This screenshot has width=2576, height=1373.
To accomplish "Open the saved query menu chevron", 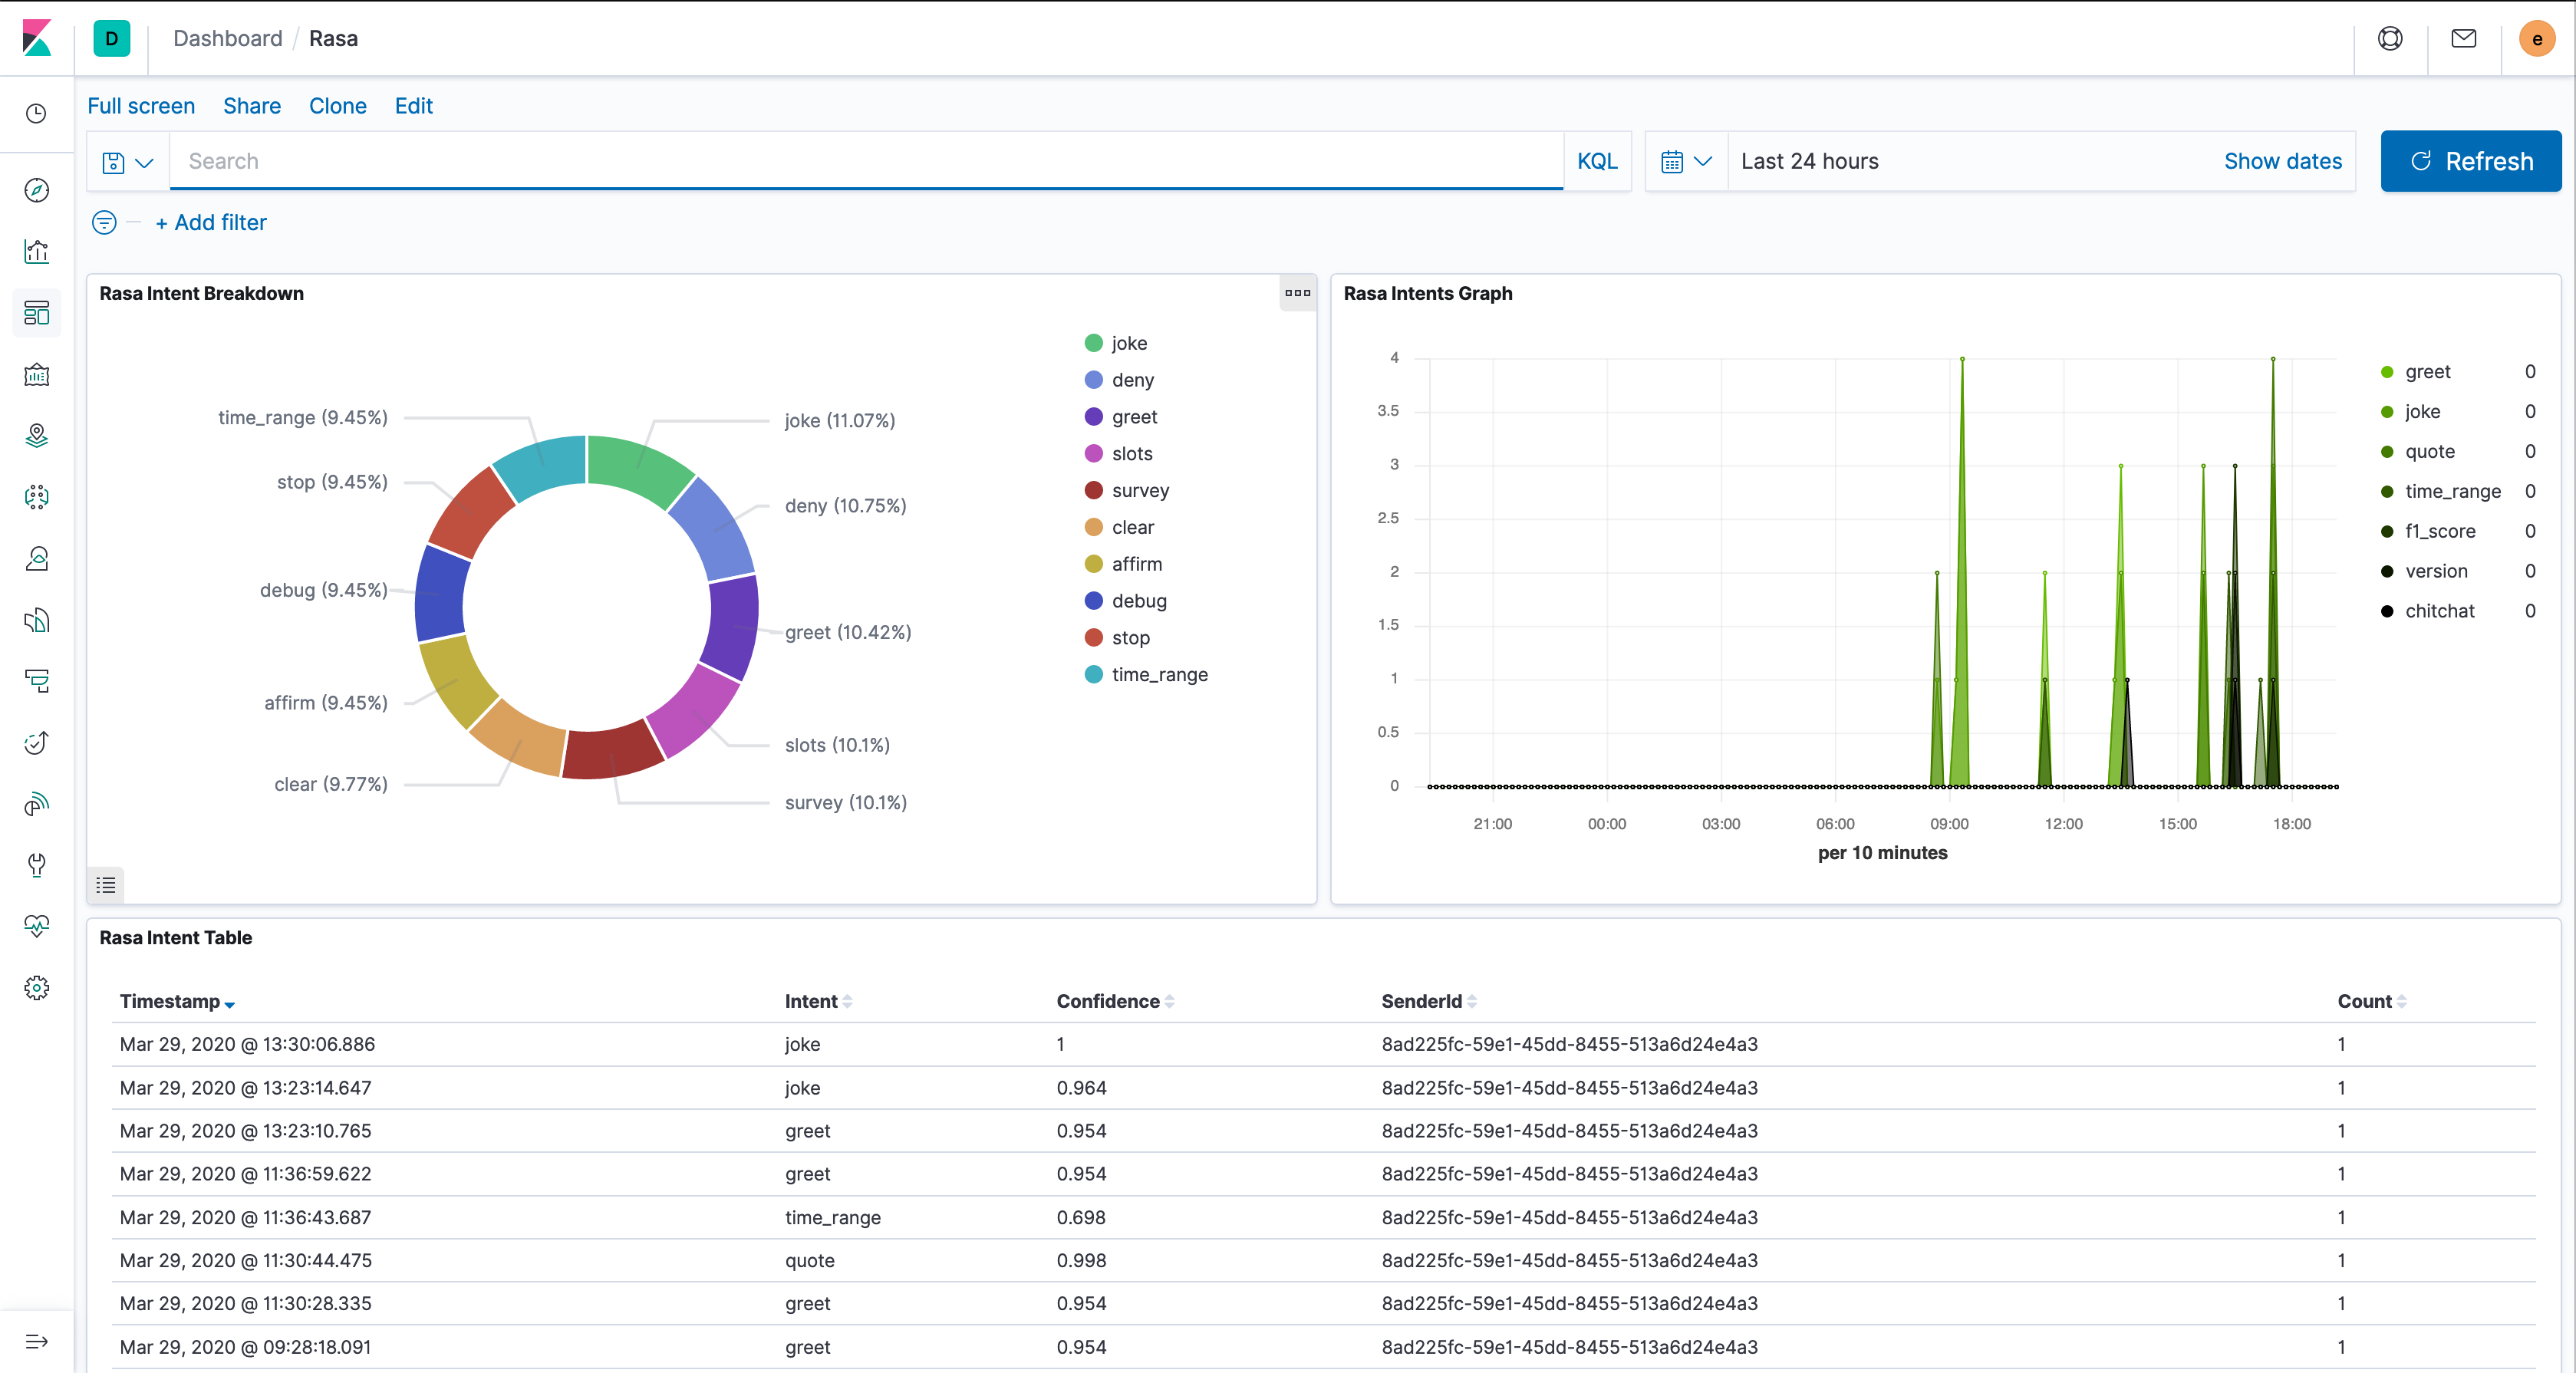I will click(x=144, y=161).
